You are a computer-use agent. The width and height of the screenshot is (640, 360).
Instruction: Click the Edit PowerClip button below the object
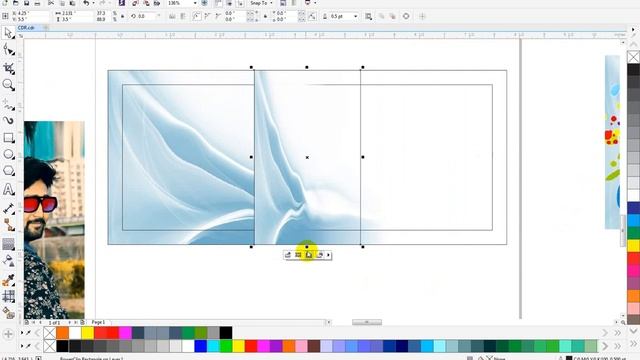coord(287,255)
